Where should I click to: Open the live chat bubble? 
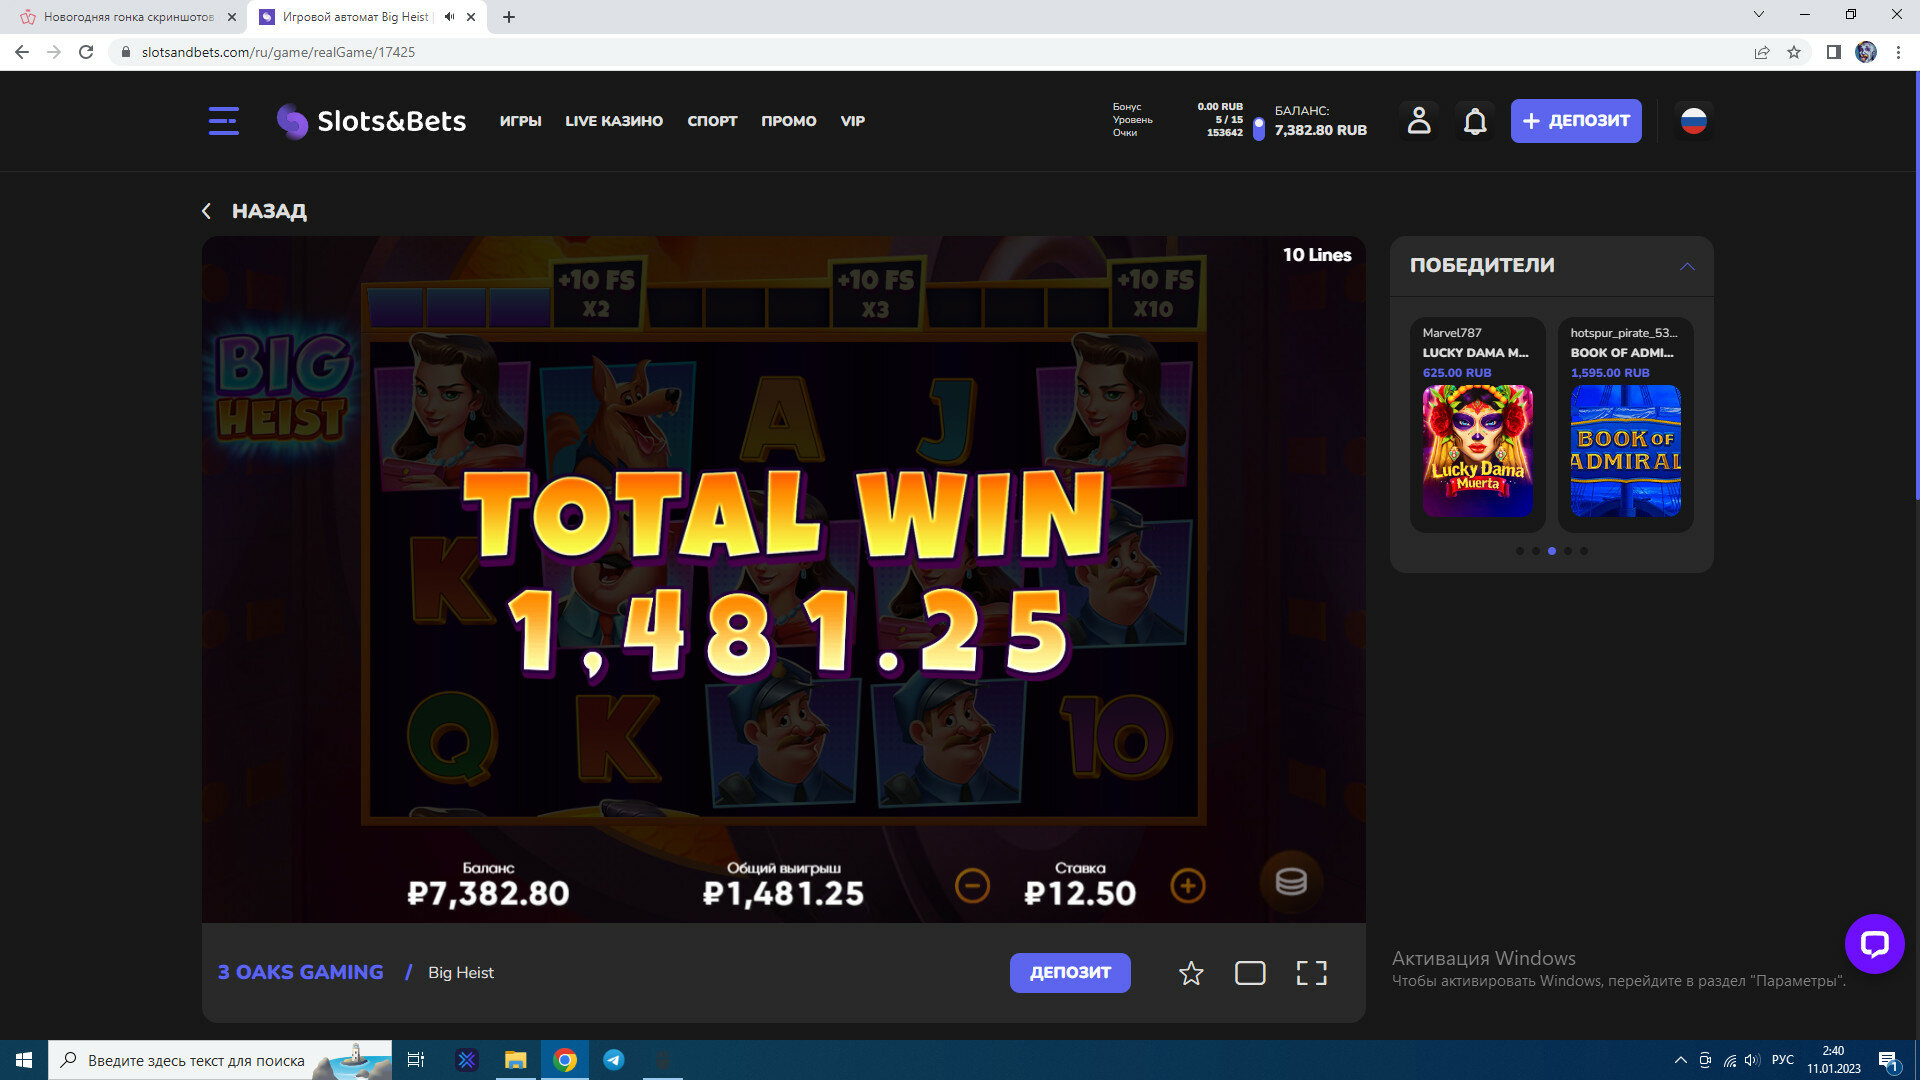pyautogui.click(x=1874, y=944)
